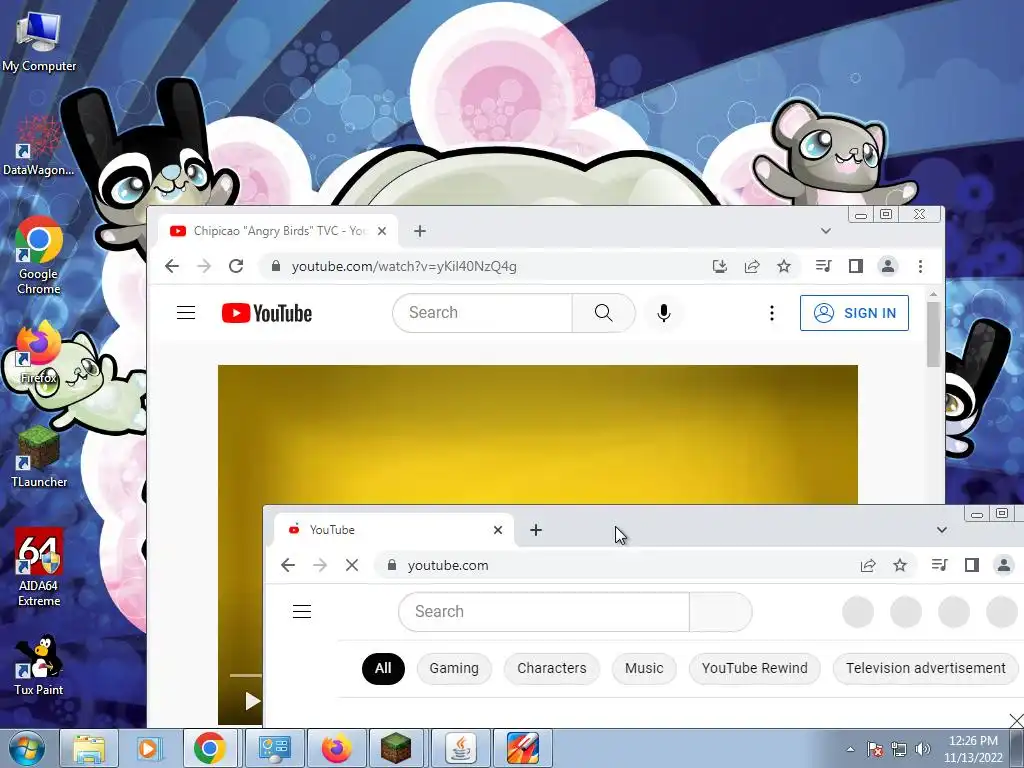Open profile icon in back Chrome window
This screenshot has width=1024, height=768.
[x=888, y=266]
